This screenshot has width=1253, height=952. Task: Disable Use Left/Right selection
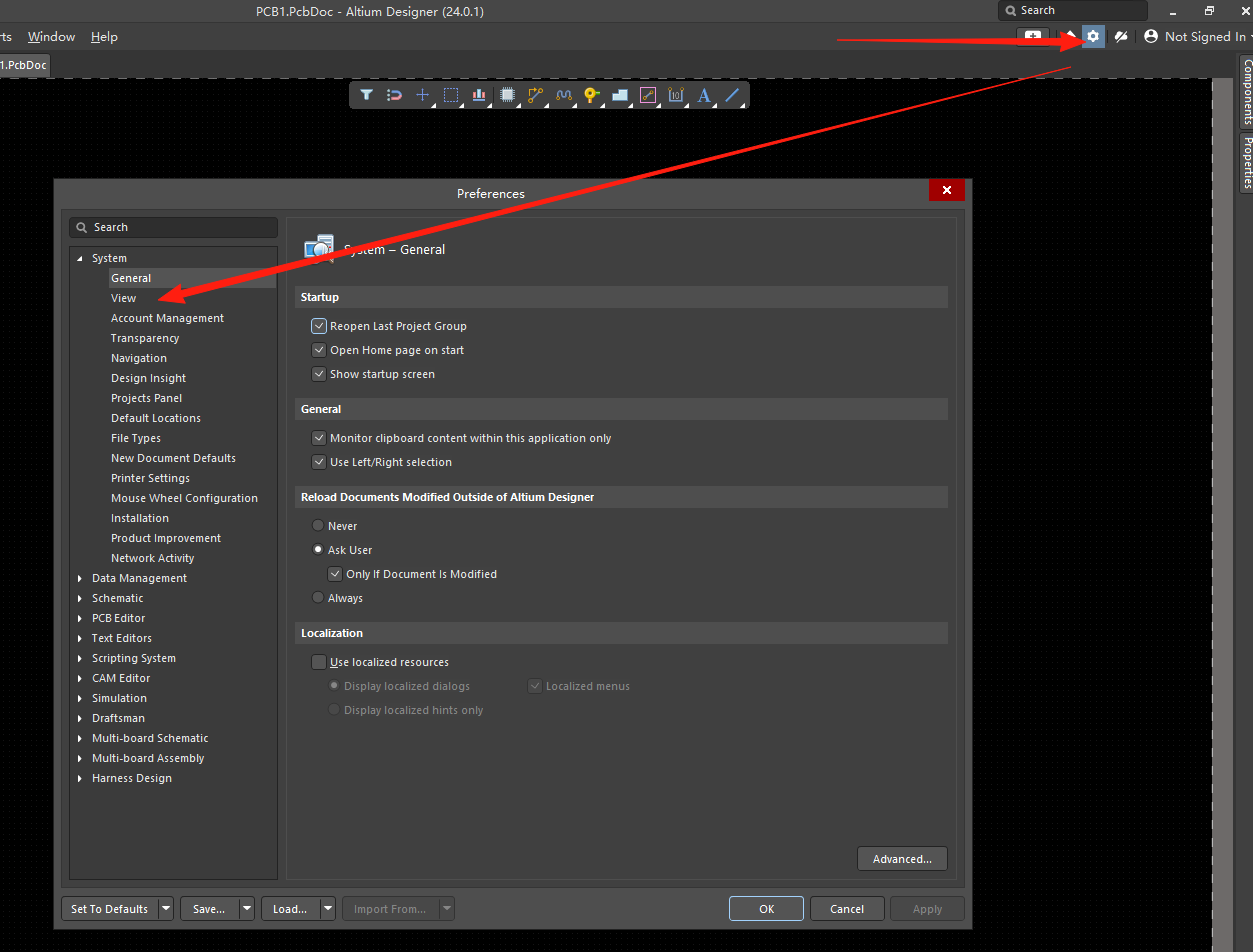(319, 462)
